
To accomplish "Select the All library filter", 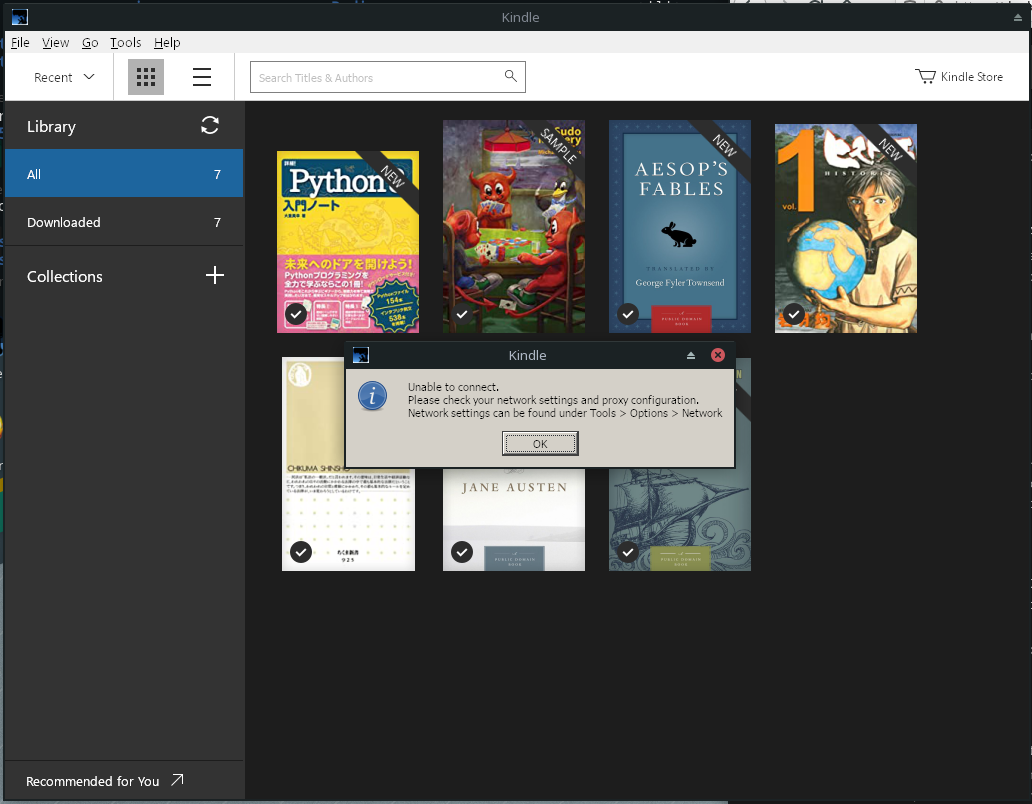I will click(124, 174).
